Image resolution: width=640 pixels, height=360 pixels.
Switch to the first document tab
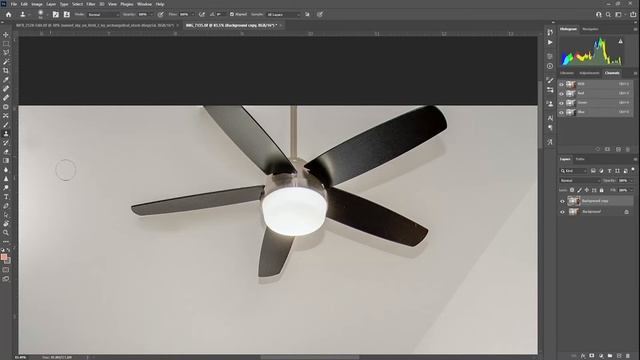95,25
